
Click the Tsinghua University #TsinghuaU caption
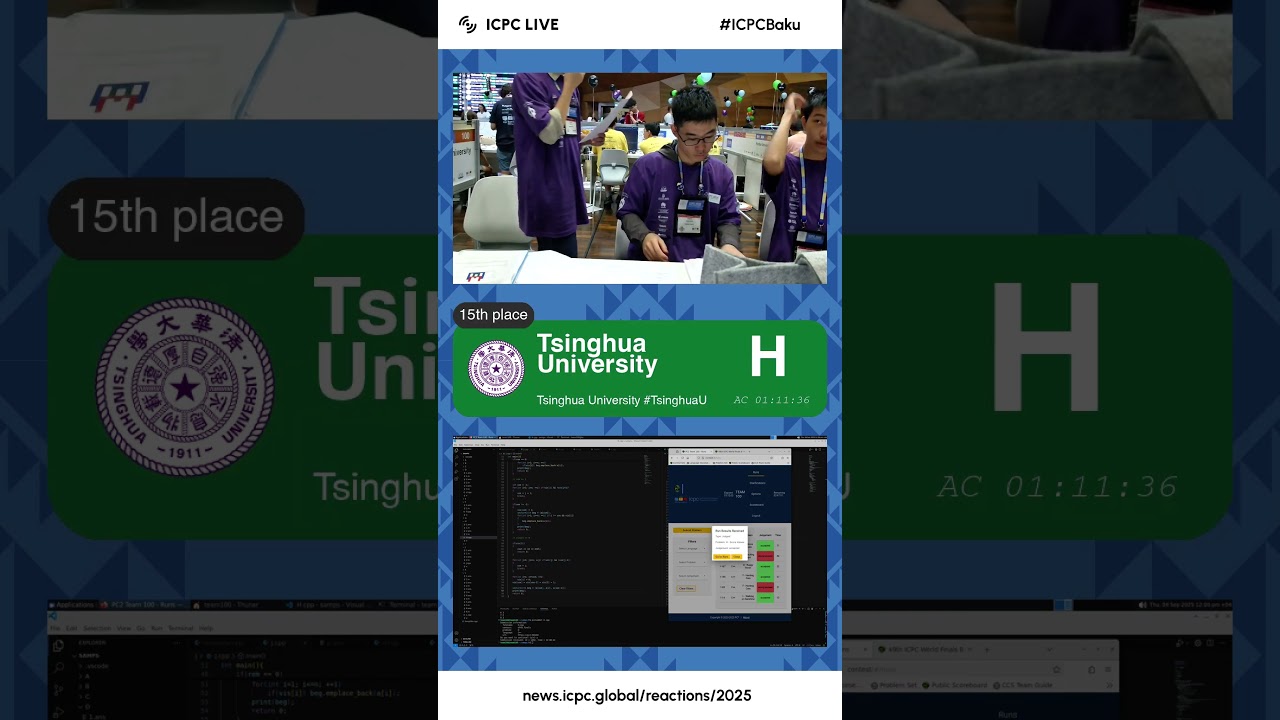[x=622, y=400]
